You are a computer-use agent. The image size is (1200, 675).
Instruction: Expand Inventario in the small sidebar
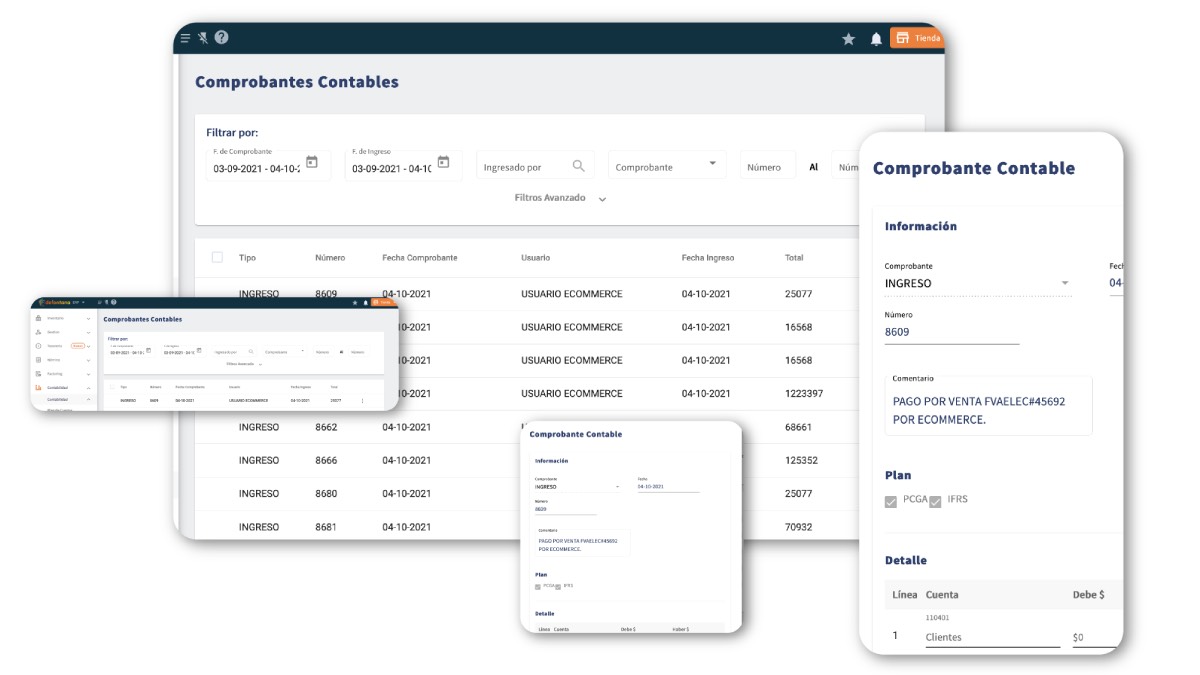tap(88, 318)
